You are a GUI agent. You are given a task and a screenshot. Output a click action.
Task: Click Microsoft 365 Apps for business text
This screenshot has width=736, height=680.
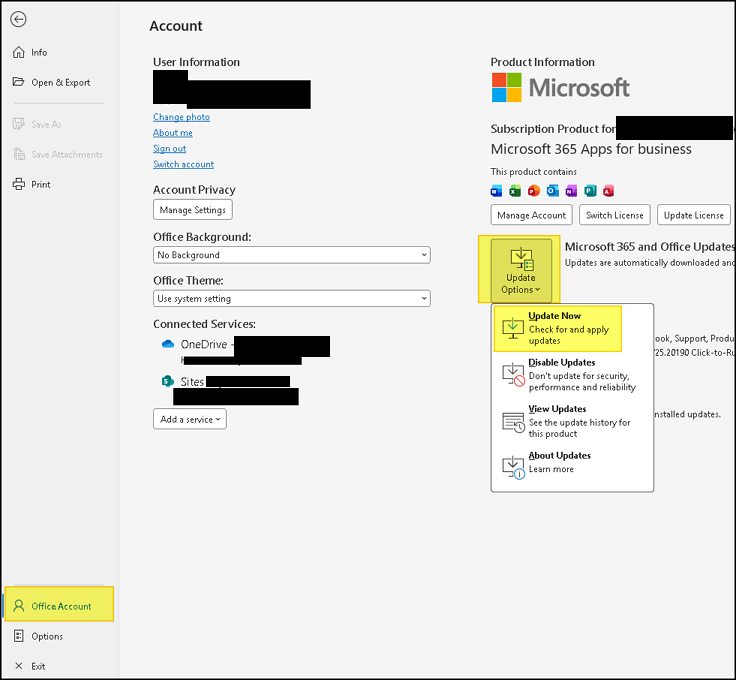click(x=591, y=149)
